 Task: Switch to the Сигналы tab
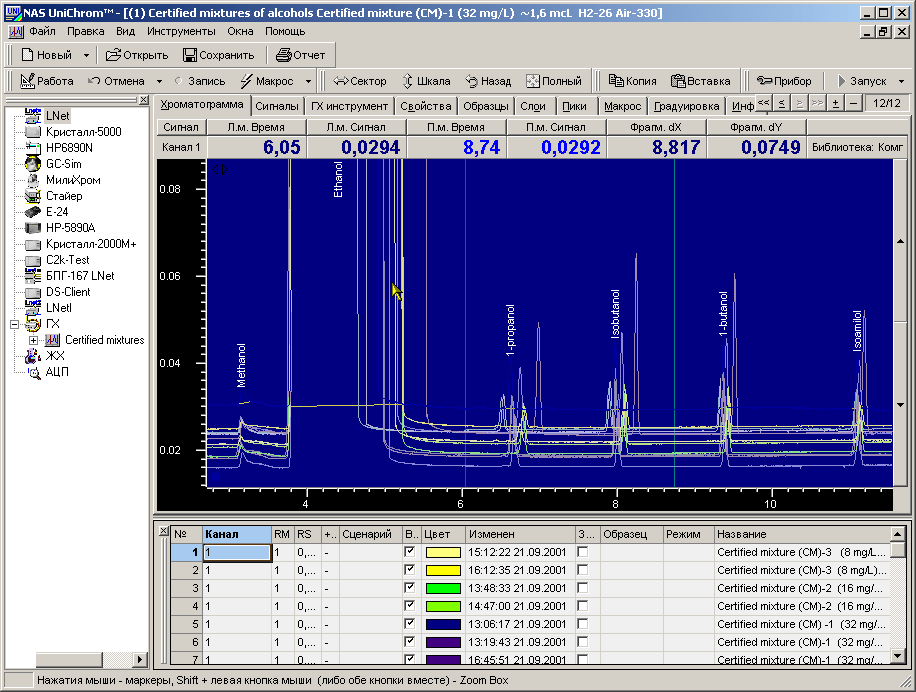coord(277,106)
